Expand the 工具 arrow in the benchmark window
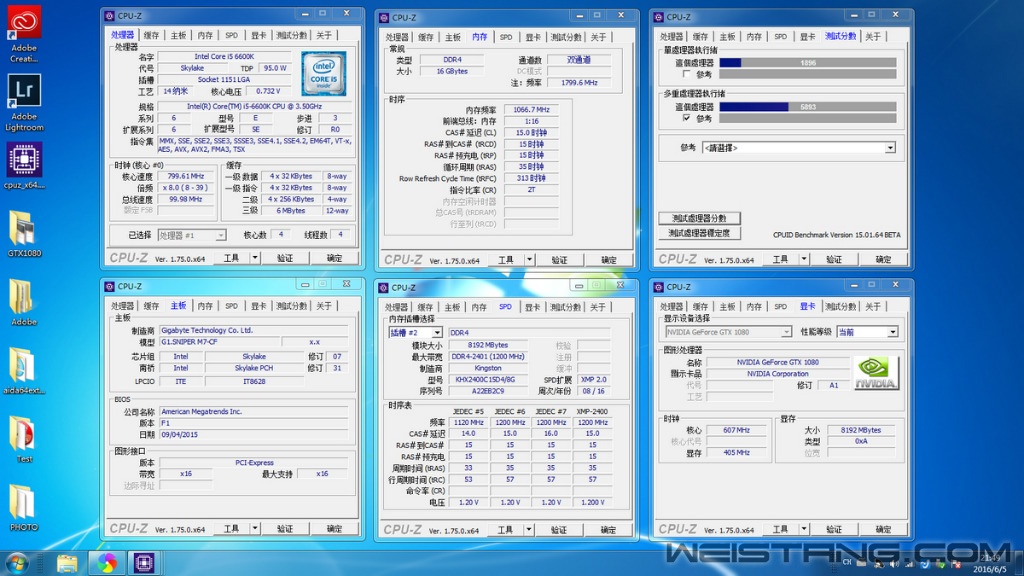This screenshot has width=1024, height=576. [x=804, y=259]
